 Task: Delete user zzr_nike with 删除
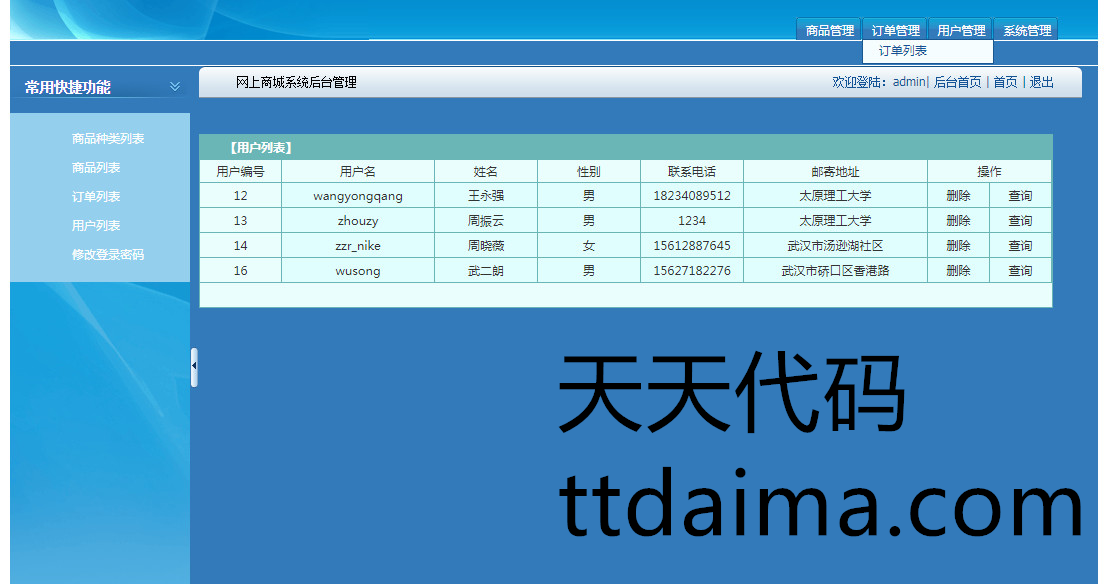[958, 246]
